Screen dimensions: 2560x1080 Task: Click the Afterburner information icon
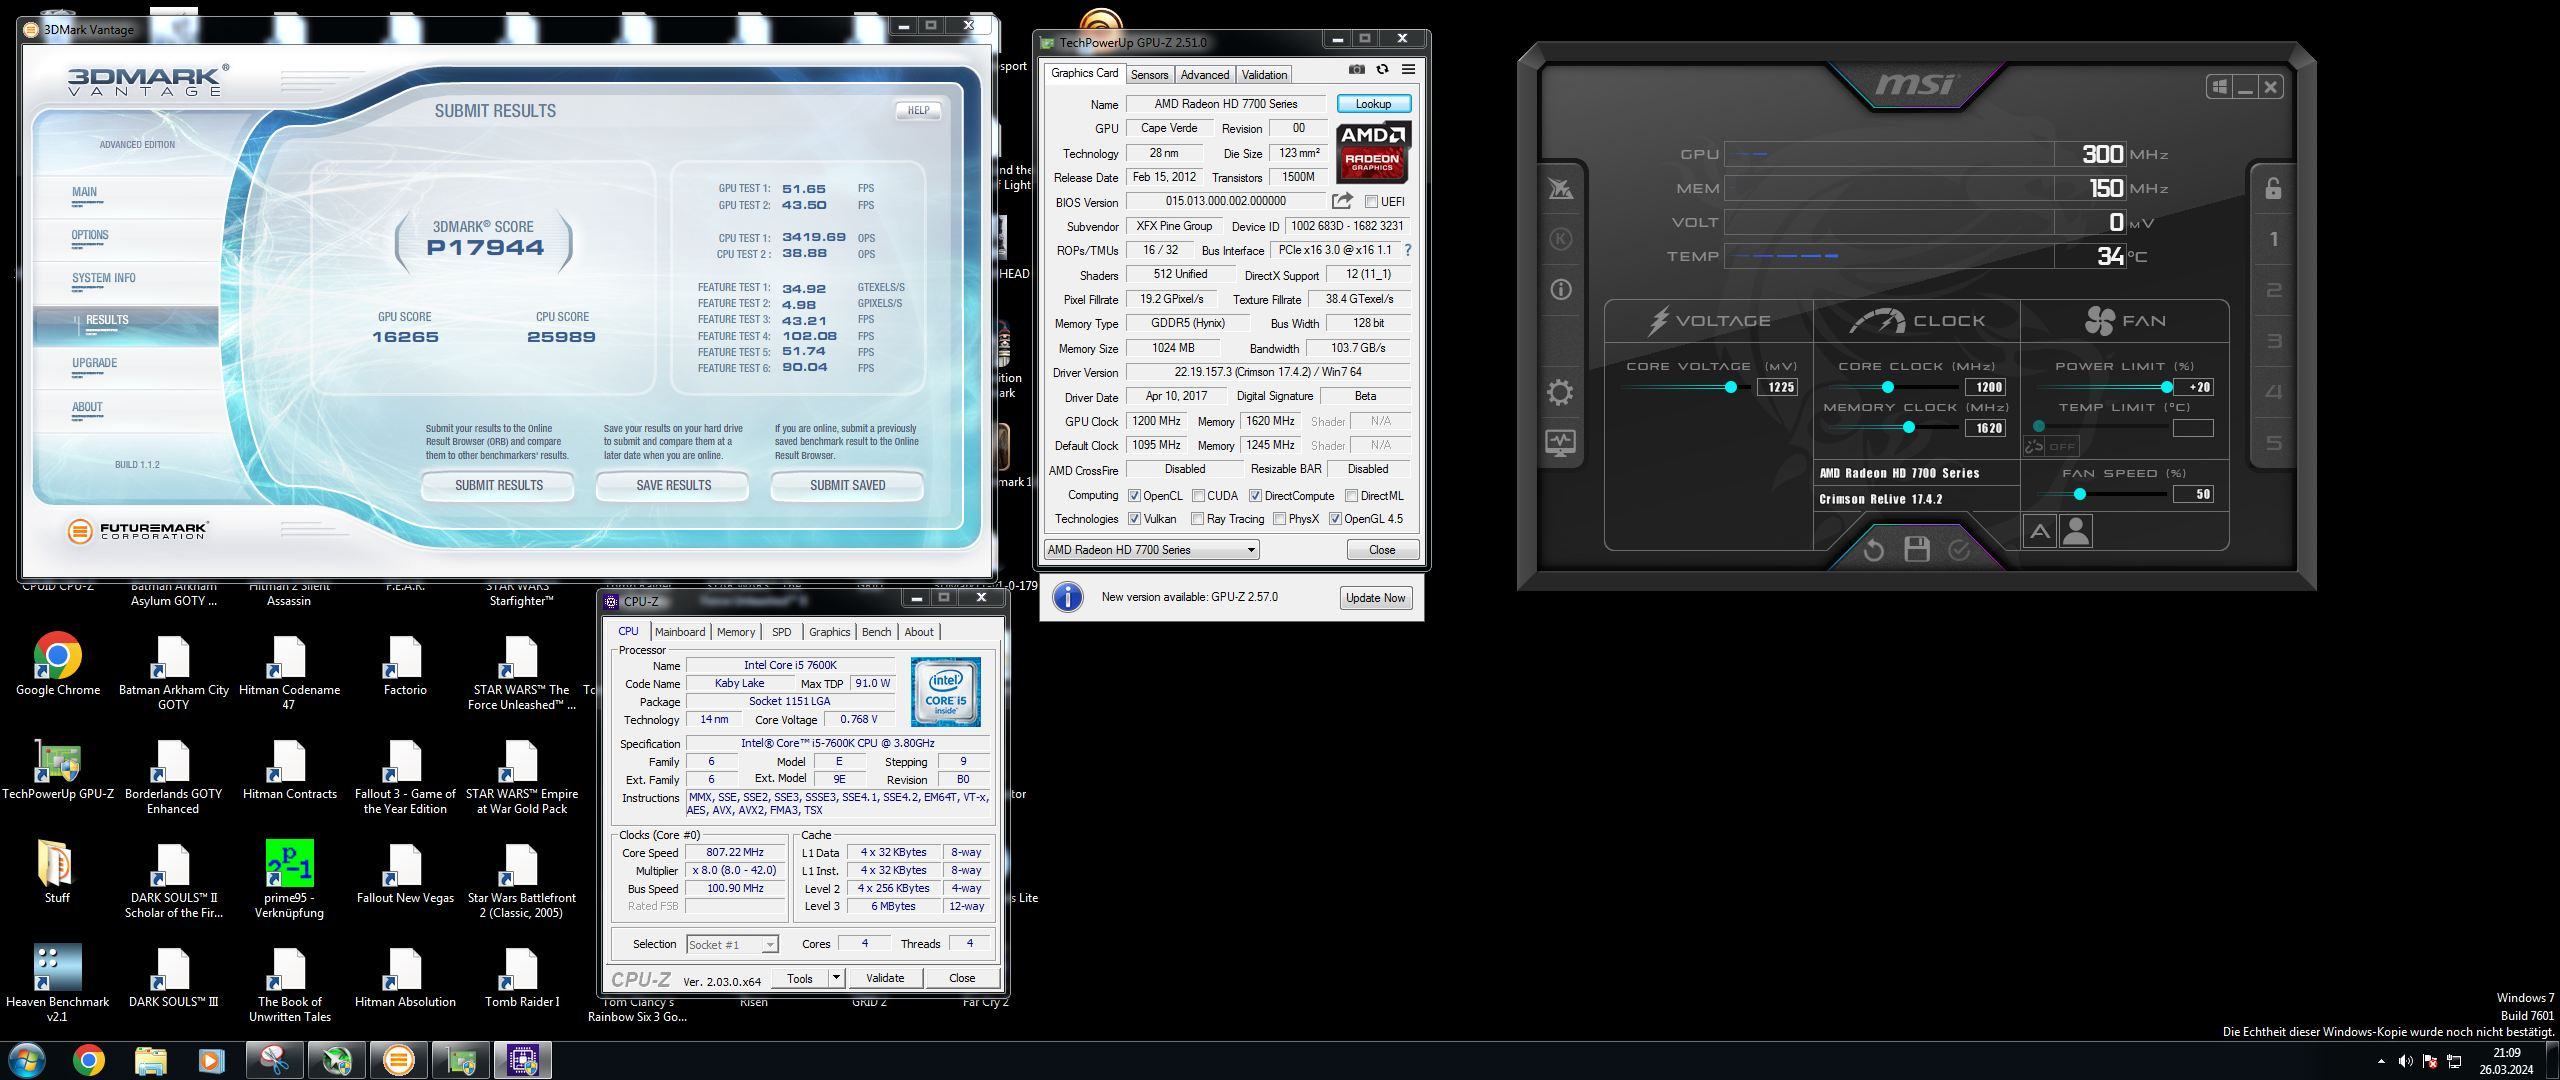[x=1560, y=290]
